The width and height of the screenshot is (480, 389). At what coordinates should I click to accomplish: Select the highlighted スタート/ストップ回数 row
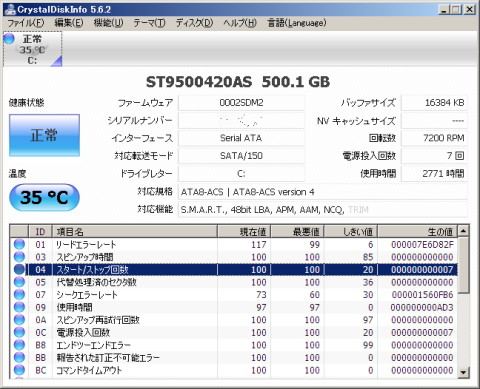[x=242, y=270]
